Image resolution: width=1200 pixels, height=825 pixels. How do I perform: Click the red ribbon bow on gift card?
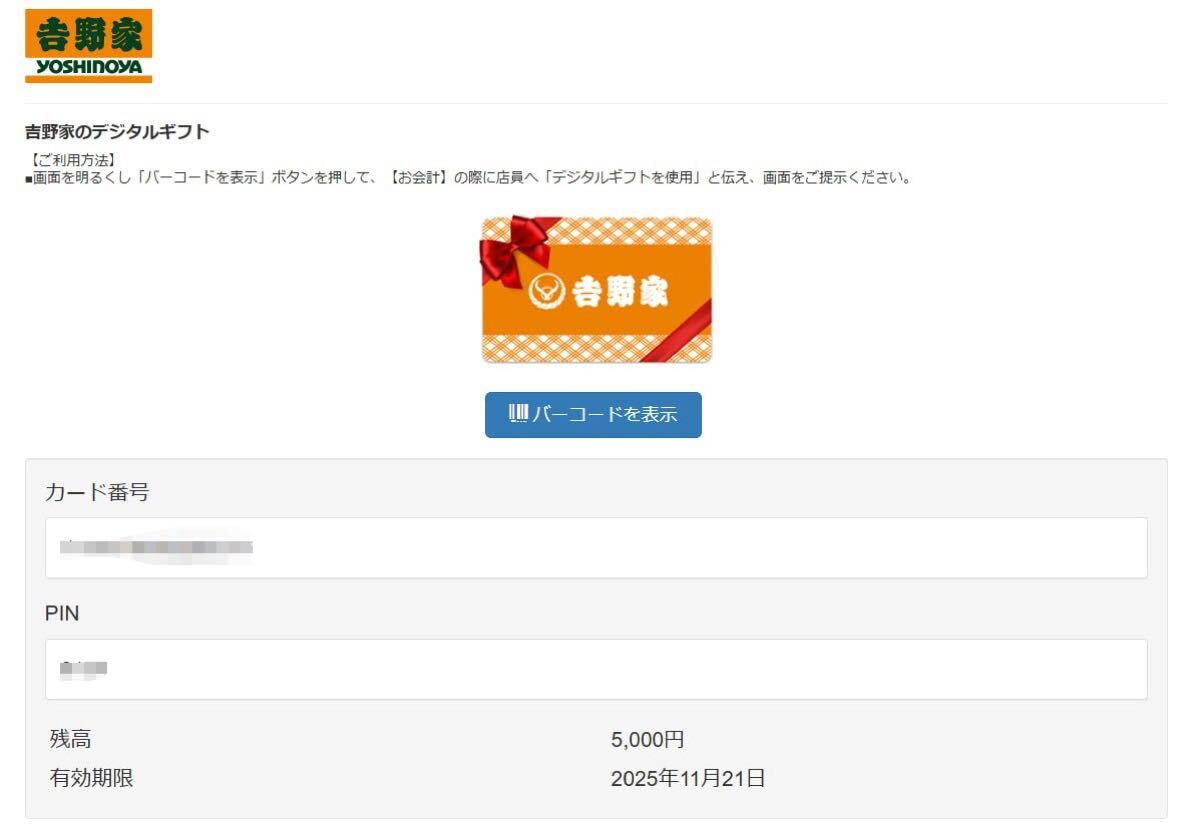coord(515,248)
